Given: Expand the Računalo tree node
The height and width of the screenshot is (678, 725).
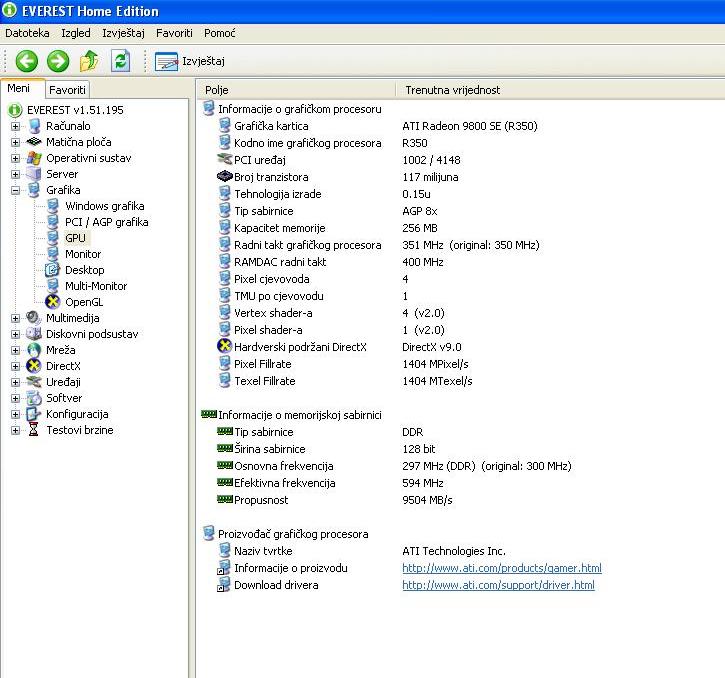Looking at the screenshot, I should 15,126.
